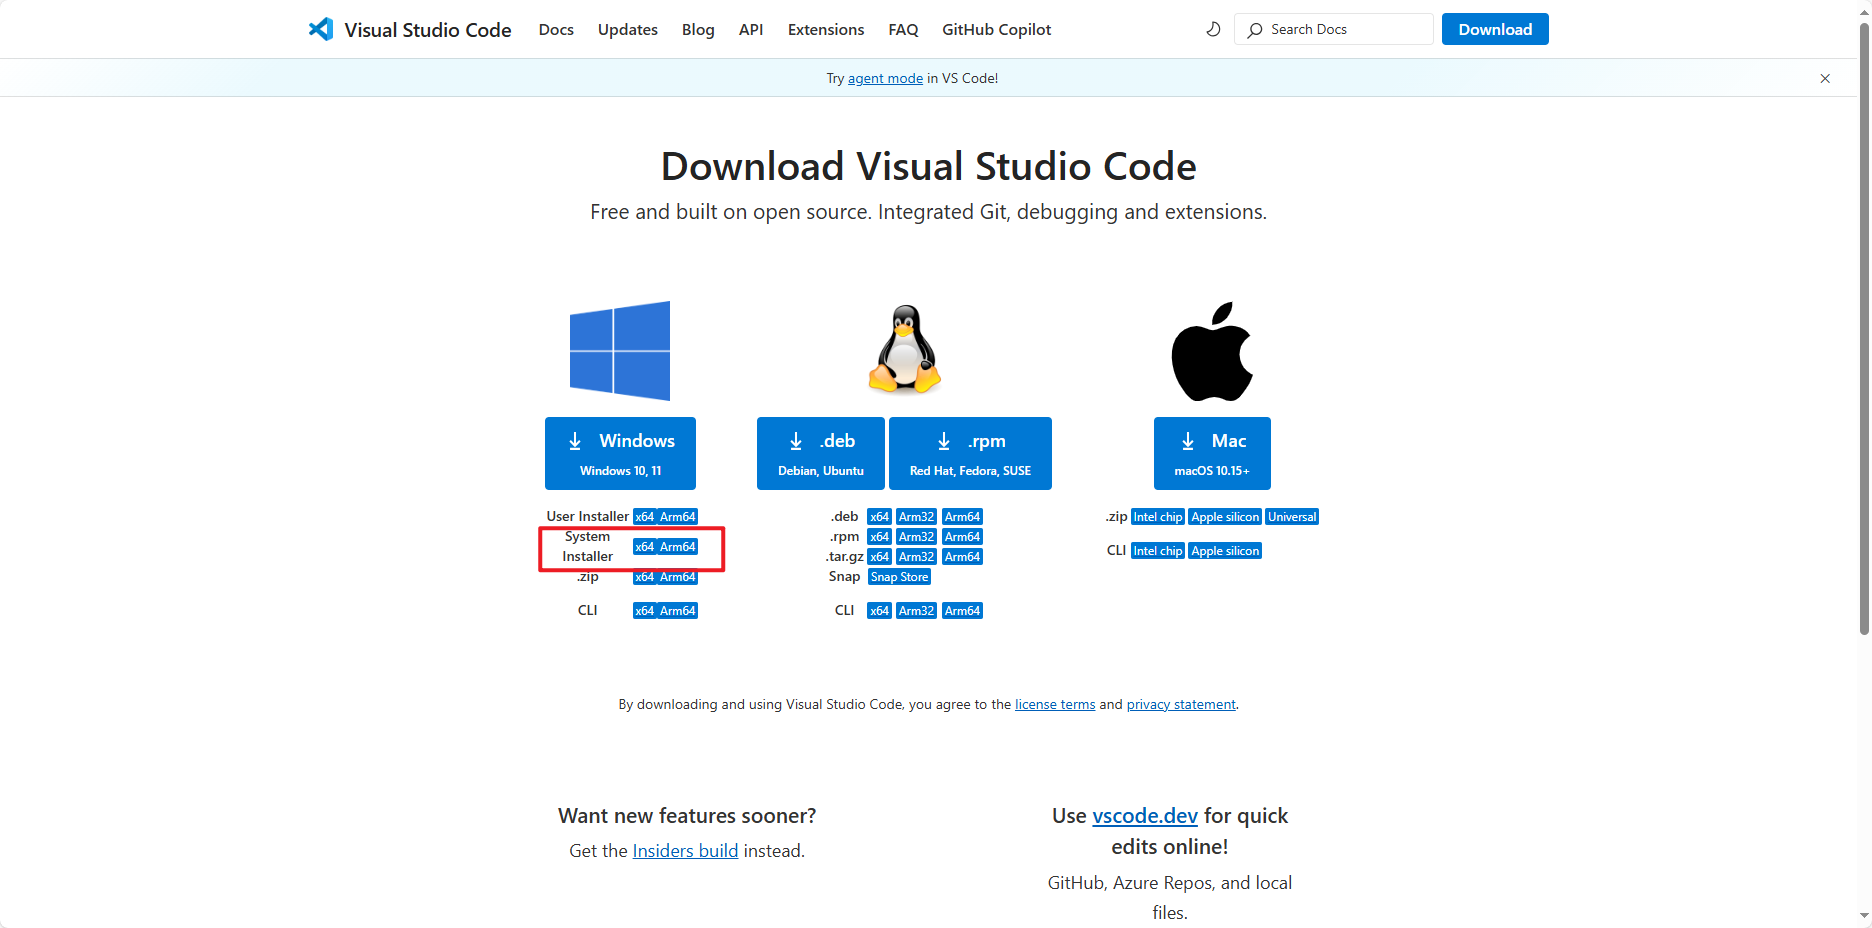Select Windows System Installer x64

pyautogui.click(x=645, y=547)
